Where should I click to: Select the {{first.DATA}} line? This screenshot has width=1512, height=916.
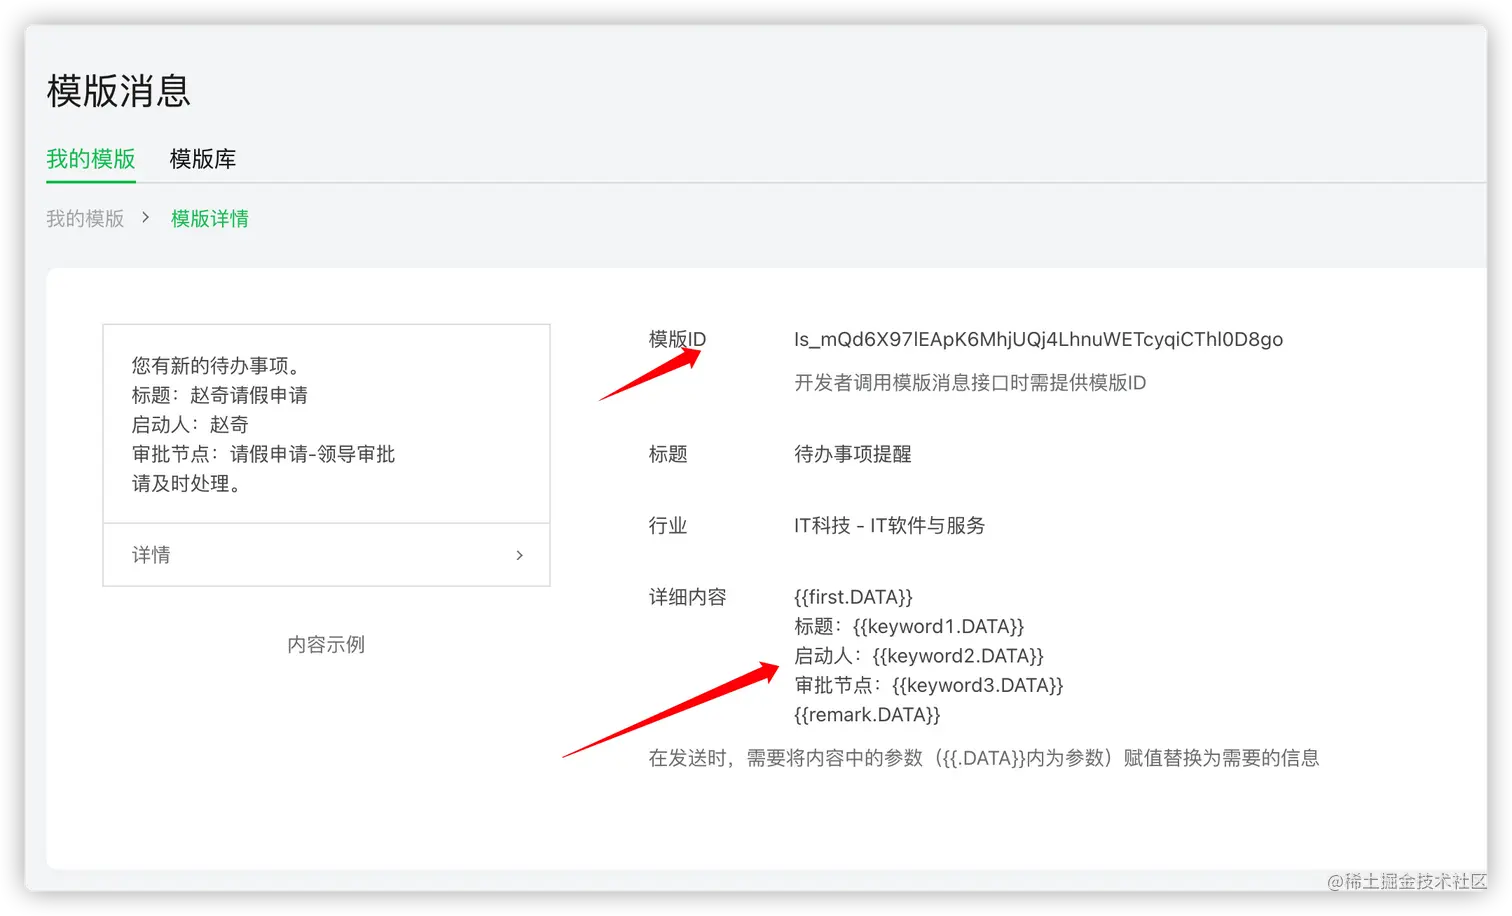tap(853, 597)
